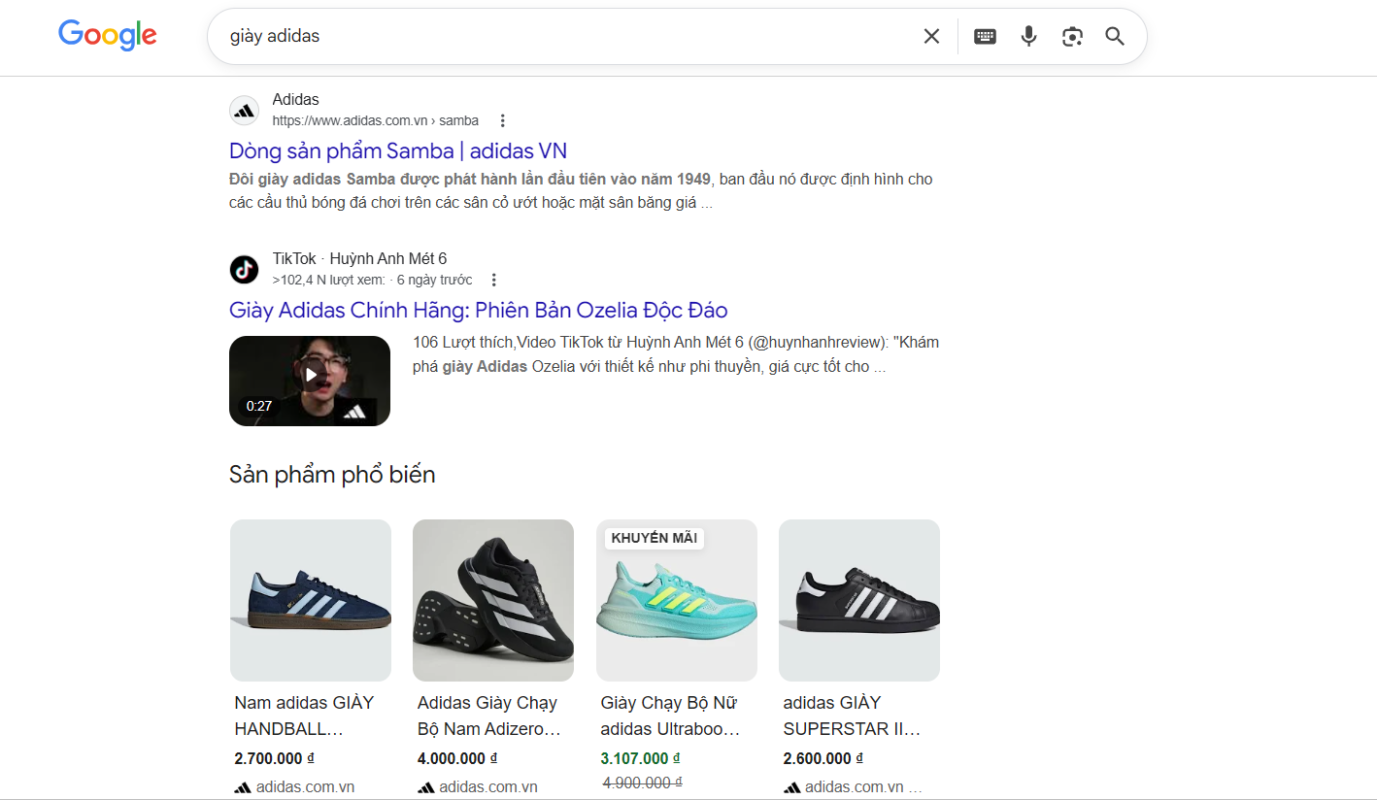Click inside the giày adidas search field
This screenshot has width=1377, height=800.
[x=560, y=37]
